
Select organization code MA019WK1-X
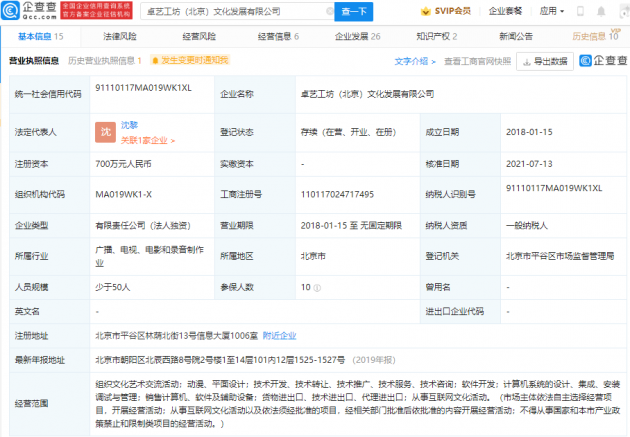pyautogui.click(x=123, y=194)
